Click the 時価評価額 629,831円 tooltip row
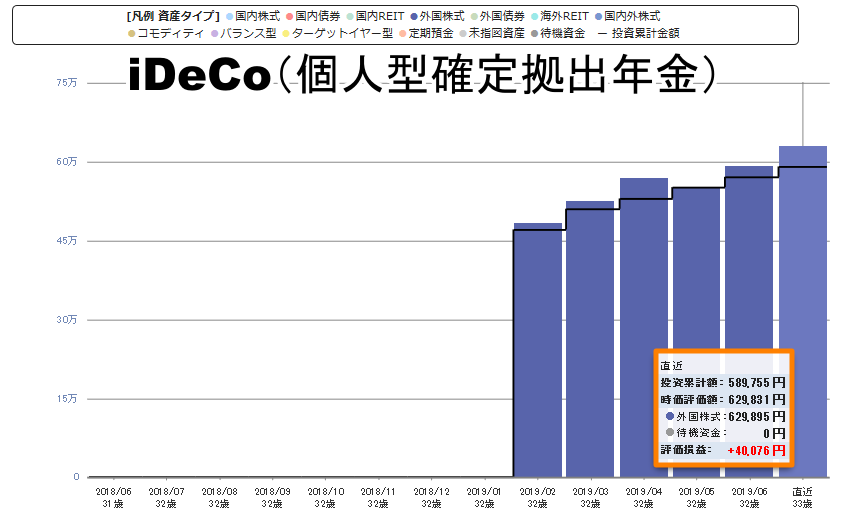The height and width of the screenshot is (528, 843). [723, 399]
